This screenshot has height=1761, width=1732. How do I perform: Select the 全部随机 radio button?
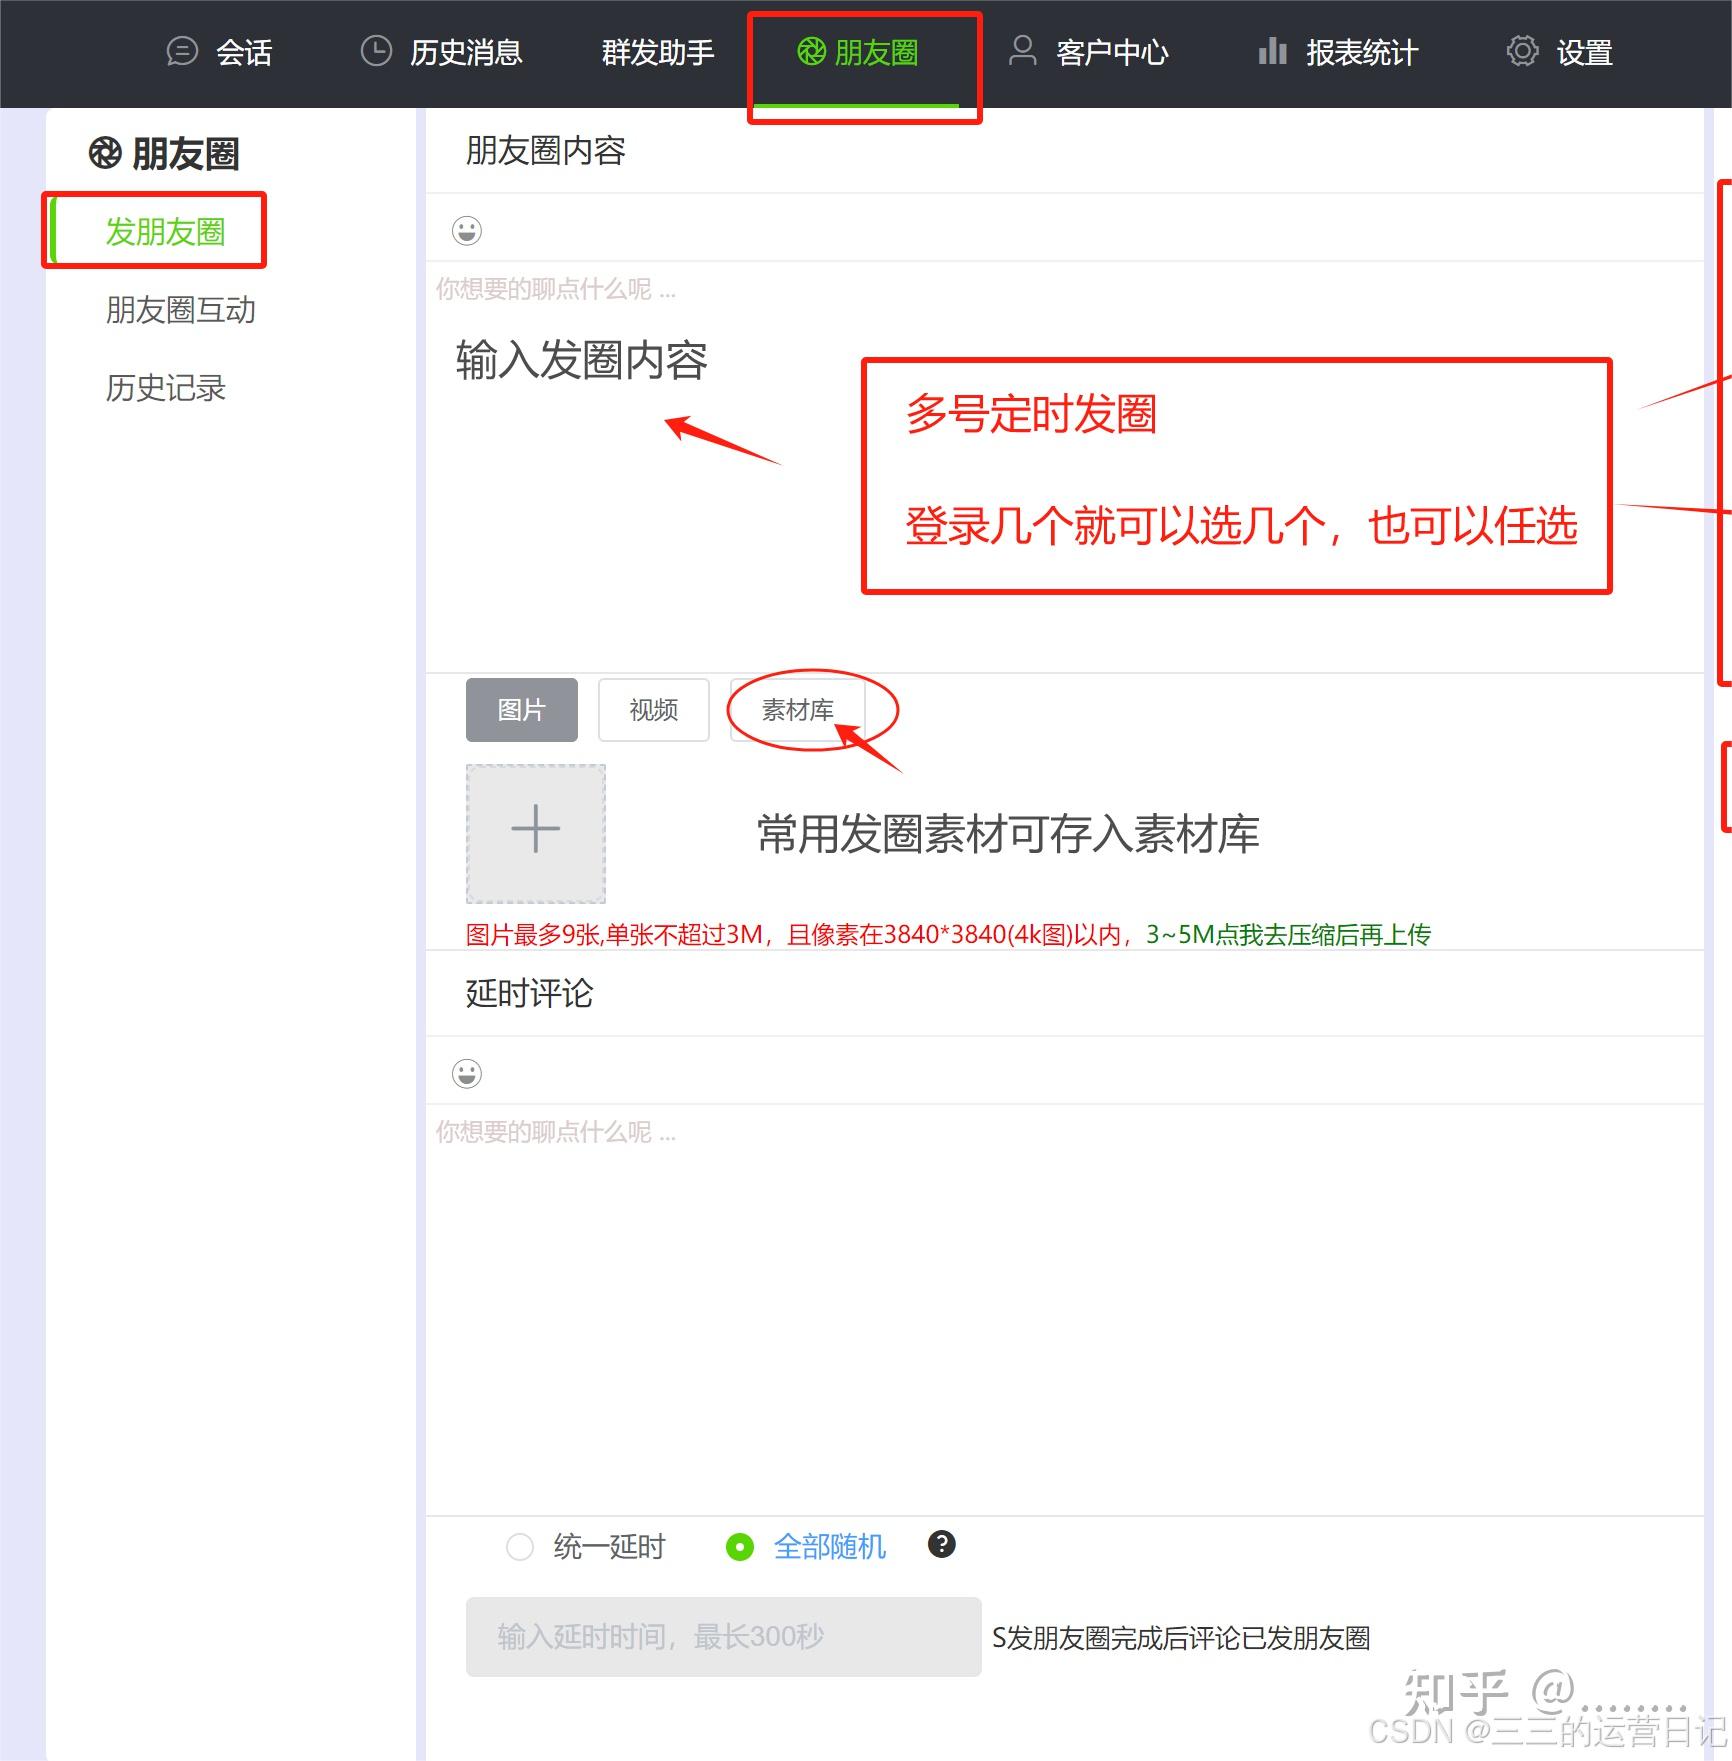[x=739, y=1546]
